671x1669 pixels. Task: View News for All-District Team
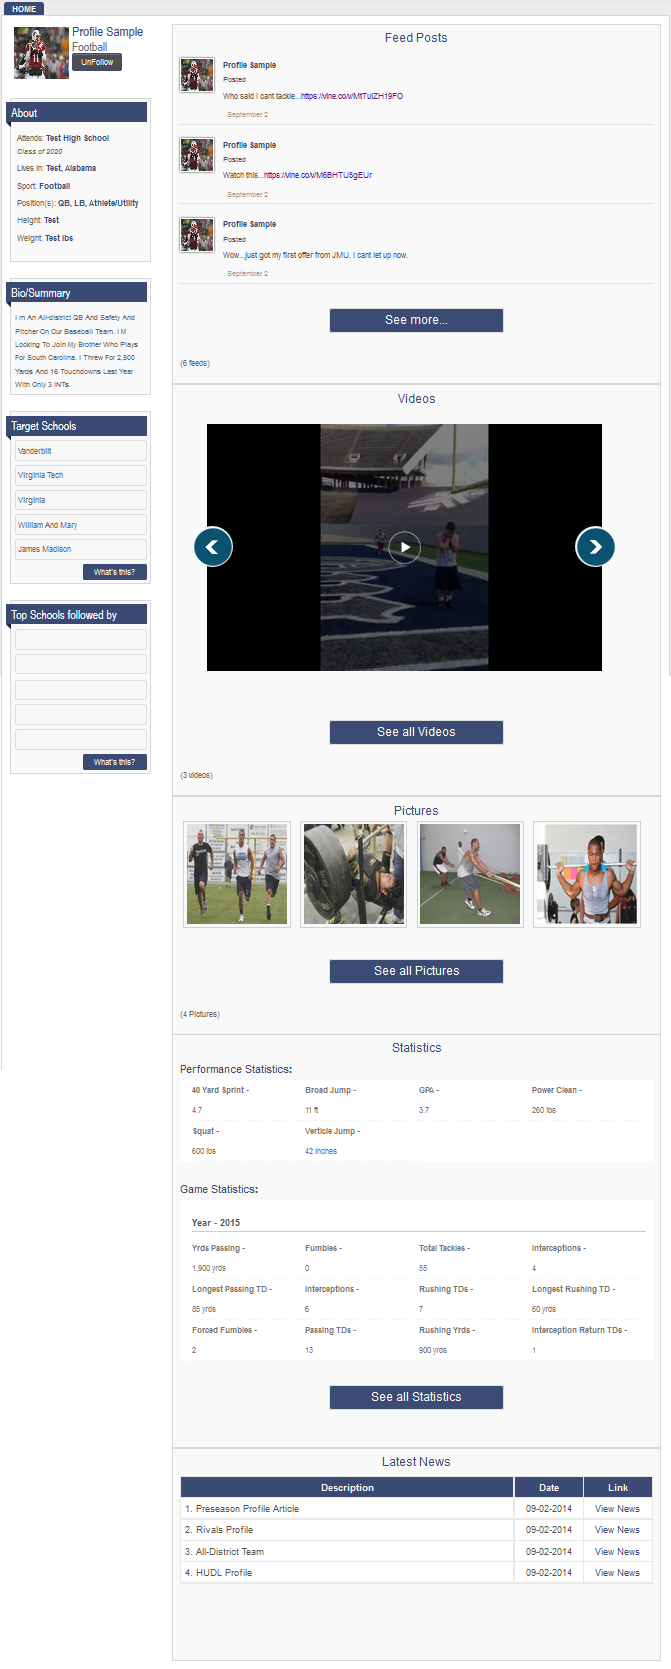coord(617,1552)
